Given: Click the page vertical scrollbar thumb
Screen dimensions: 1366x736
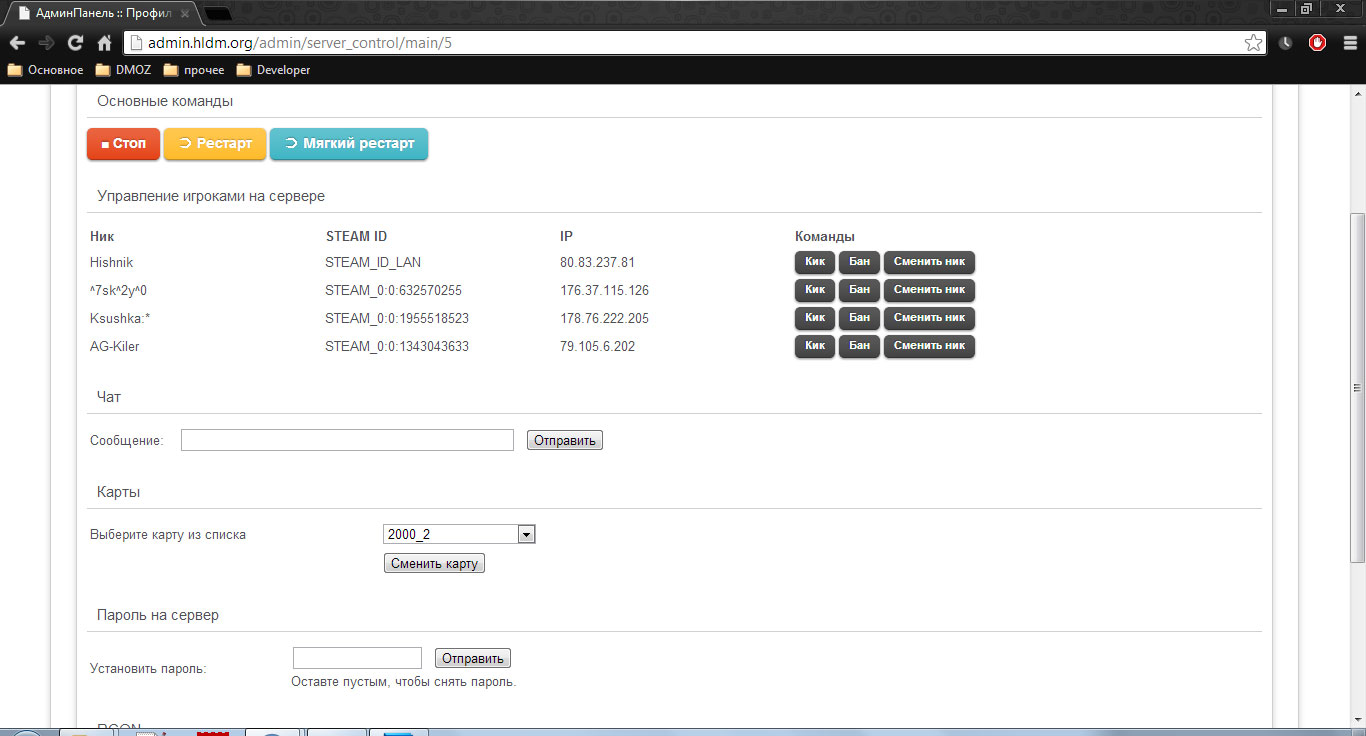Looking at the screenshot, I should tap(1357, 388).
